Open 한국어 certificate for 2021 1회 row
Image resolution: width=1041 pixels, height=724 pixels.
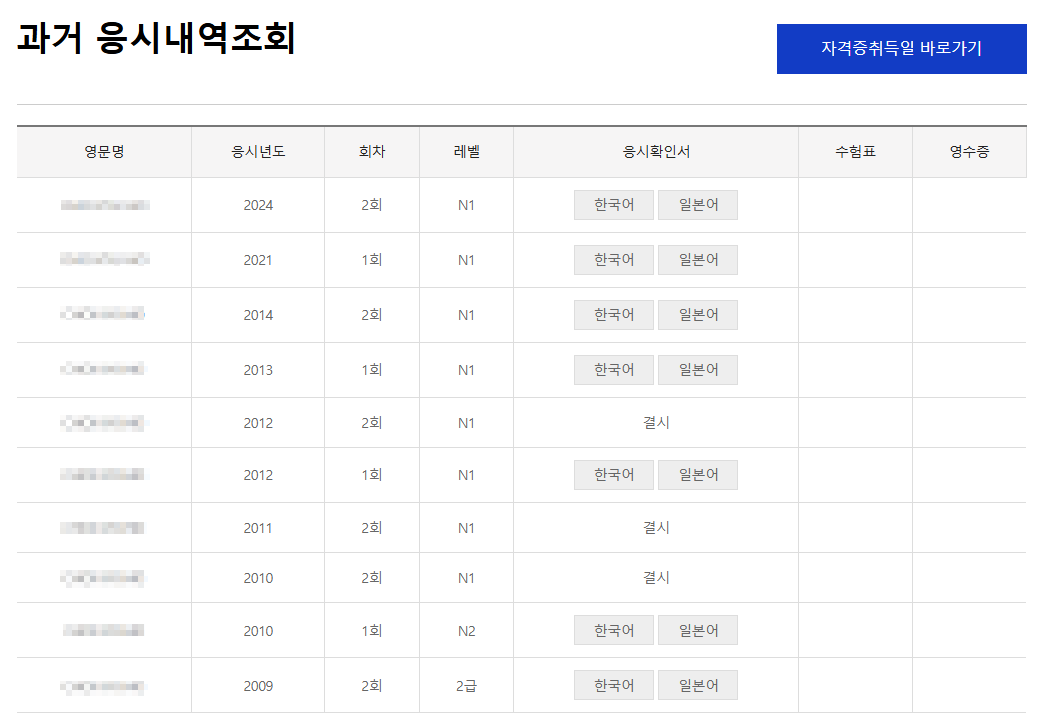click(x=613, y=260)
